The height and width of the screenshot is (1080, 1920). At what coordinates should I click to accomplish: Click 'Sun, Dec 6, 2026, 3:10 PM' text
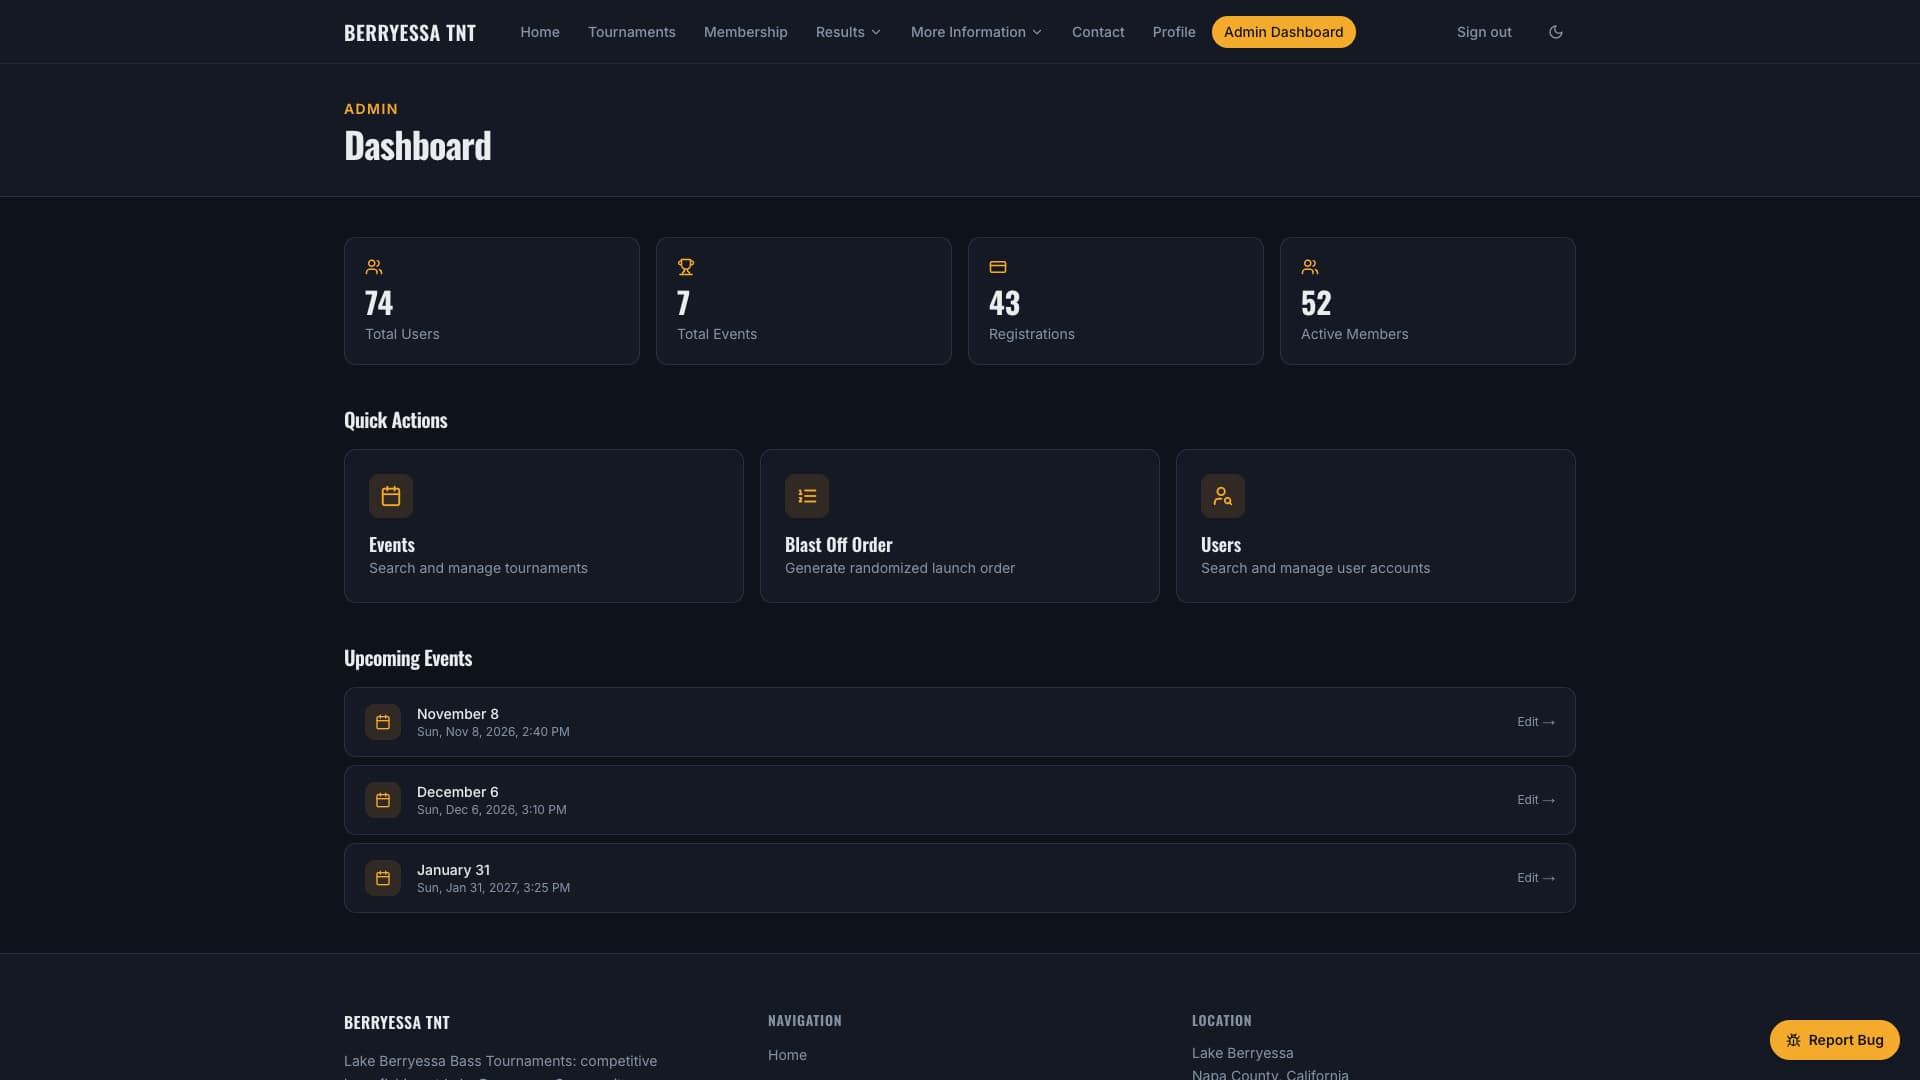click(492, 810)
